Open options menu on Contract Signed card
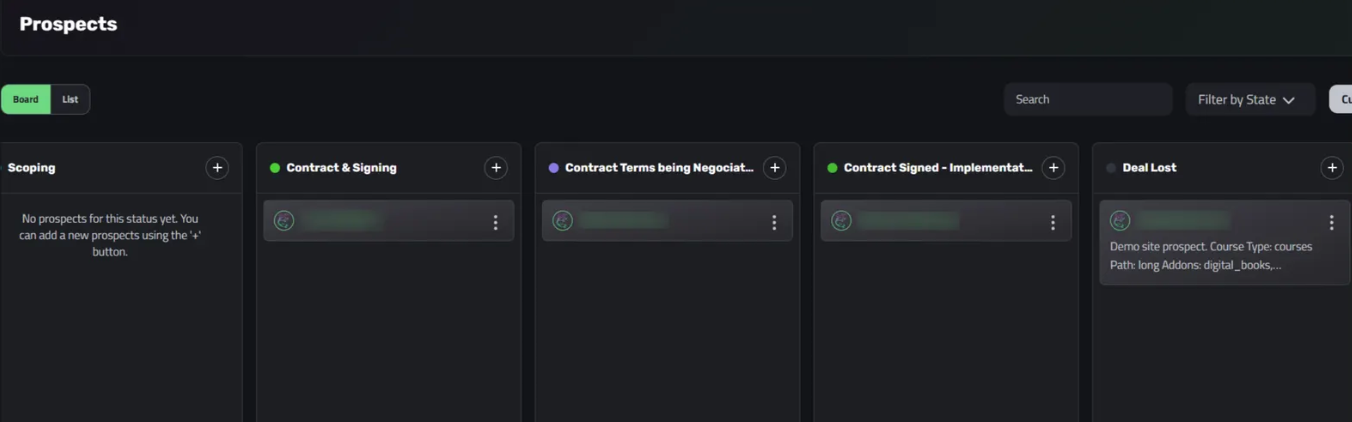This screenshot has height=422, width=1352. tap(1053, 222)
